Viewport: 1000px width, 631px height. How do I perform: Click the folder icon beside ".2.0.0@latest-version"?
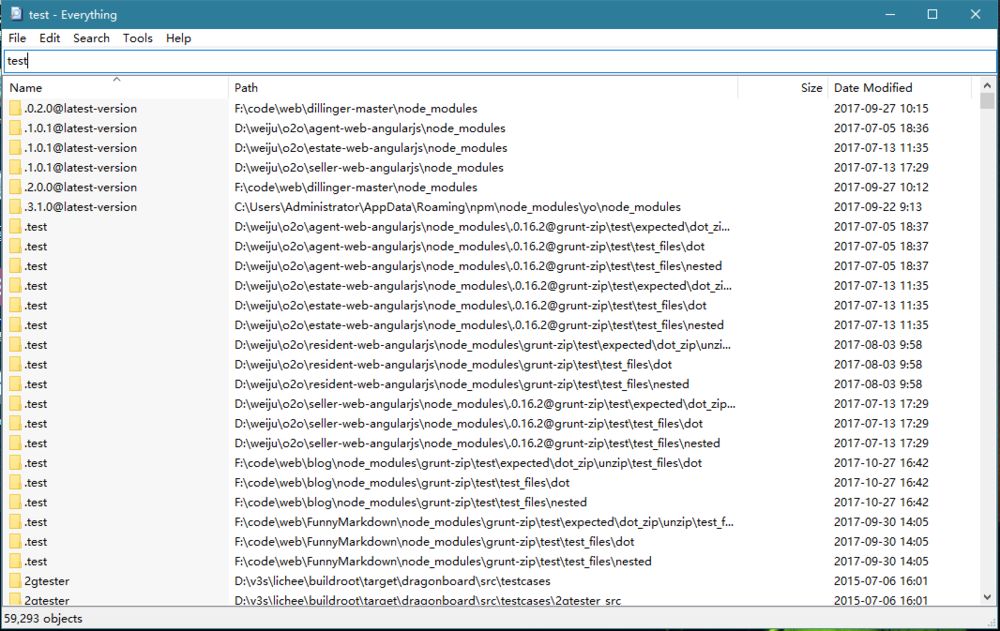click(x=14, y=187)
